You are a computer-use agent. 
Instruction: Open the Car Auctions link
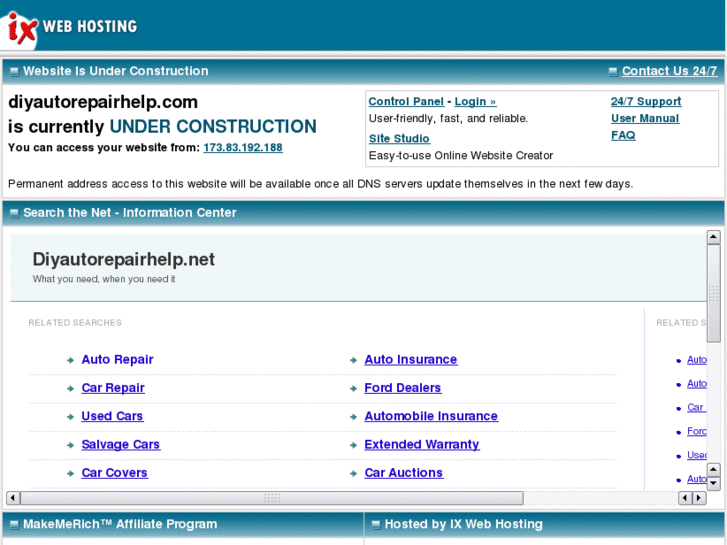403,473
